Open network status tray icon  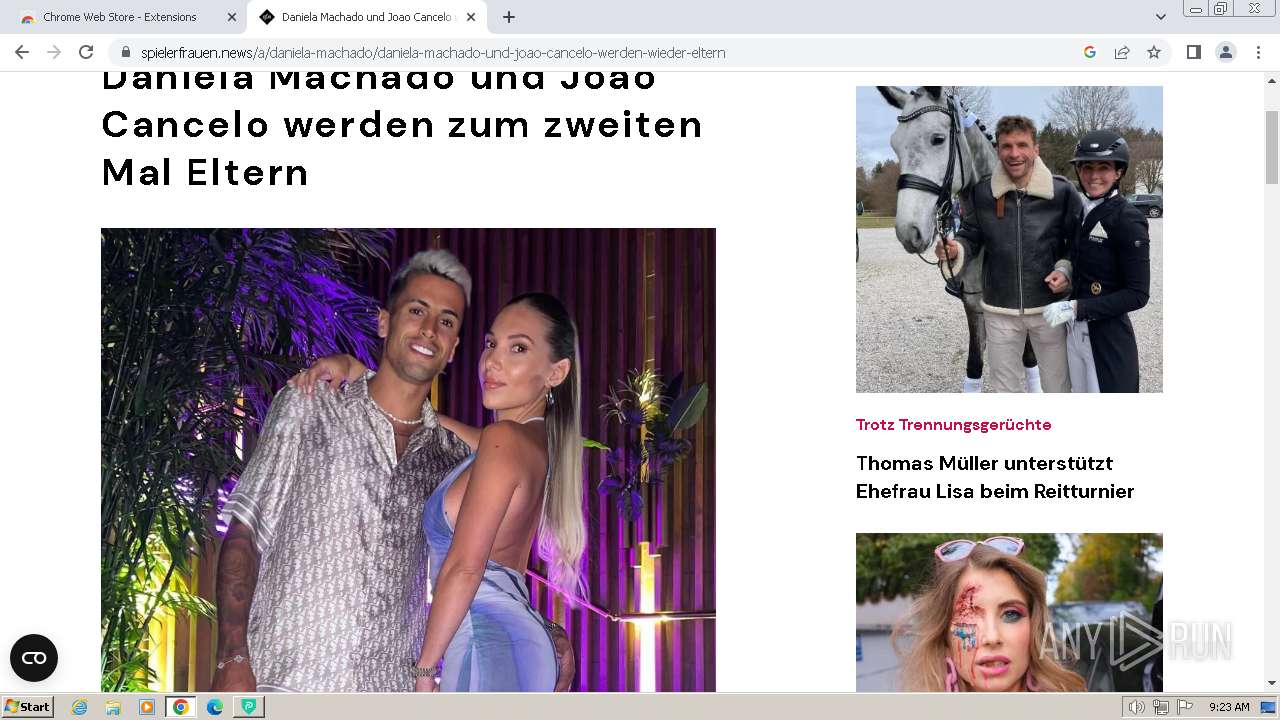(1161, 707)
